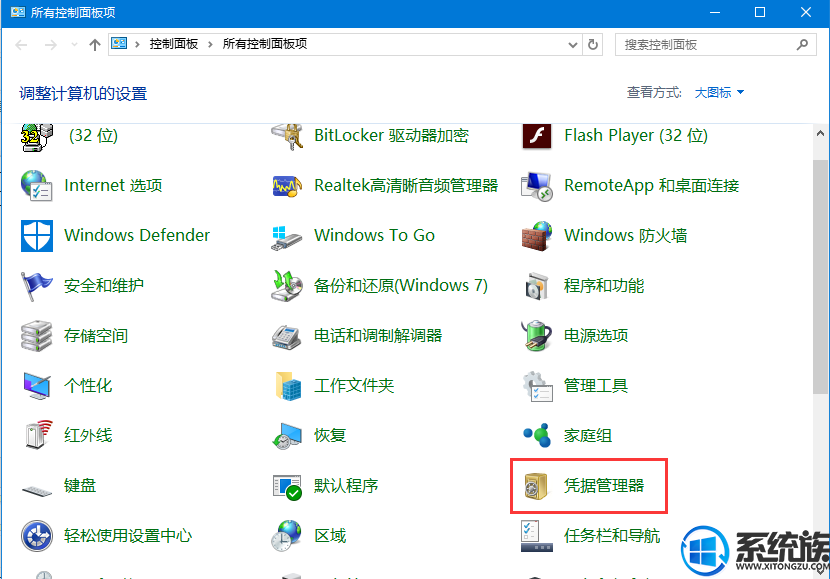Open the 区域 globe-clock icon
The height and width of the screenshot is (579, 830).
click(287, 536)
